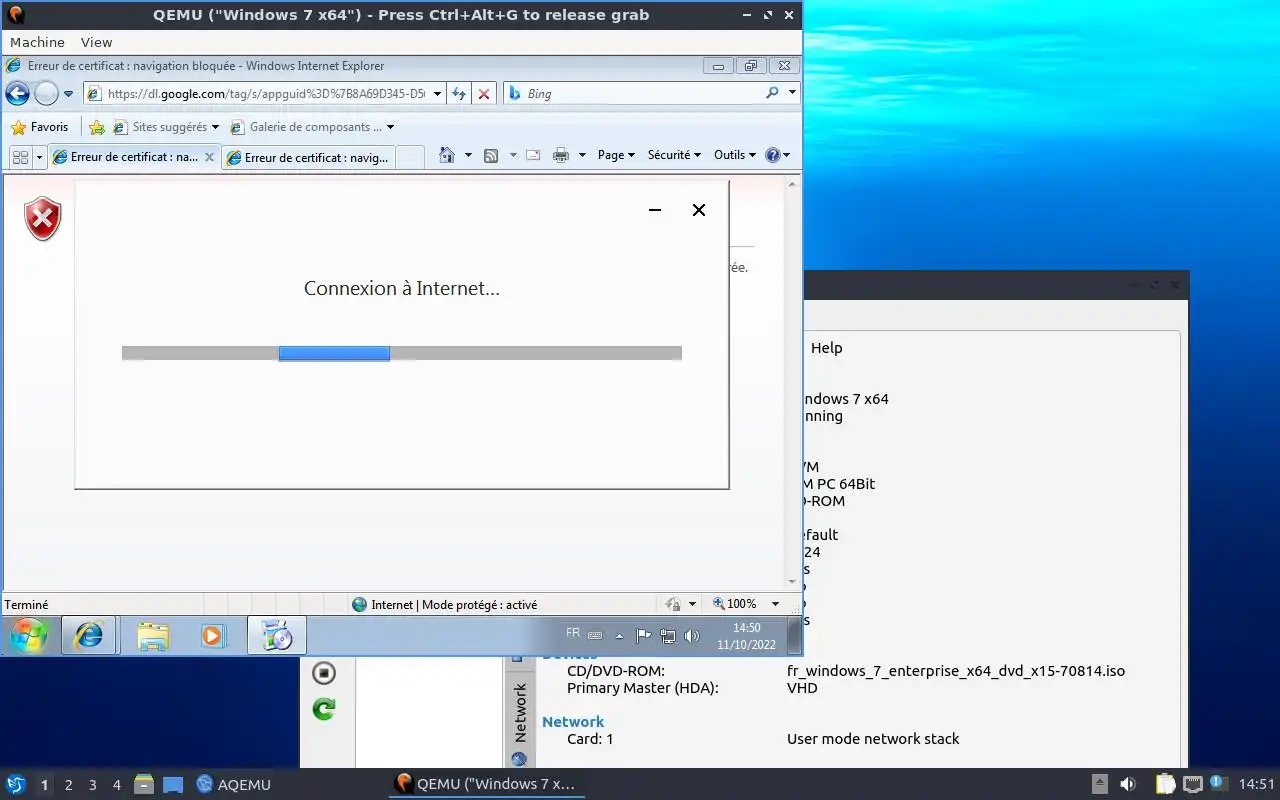This screenshot has width=1280, height=800.
Task: Open the QEMU View menu
Action: tap(96, 42)
